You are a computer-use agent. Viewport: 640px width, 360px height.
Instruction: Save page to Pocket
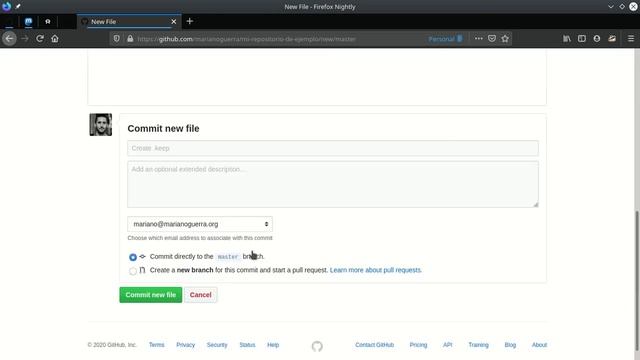tap(492, 39)
